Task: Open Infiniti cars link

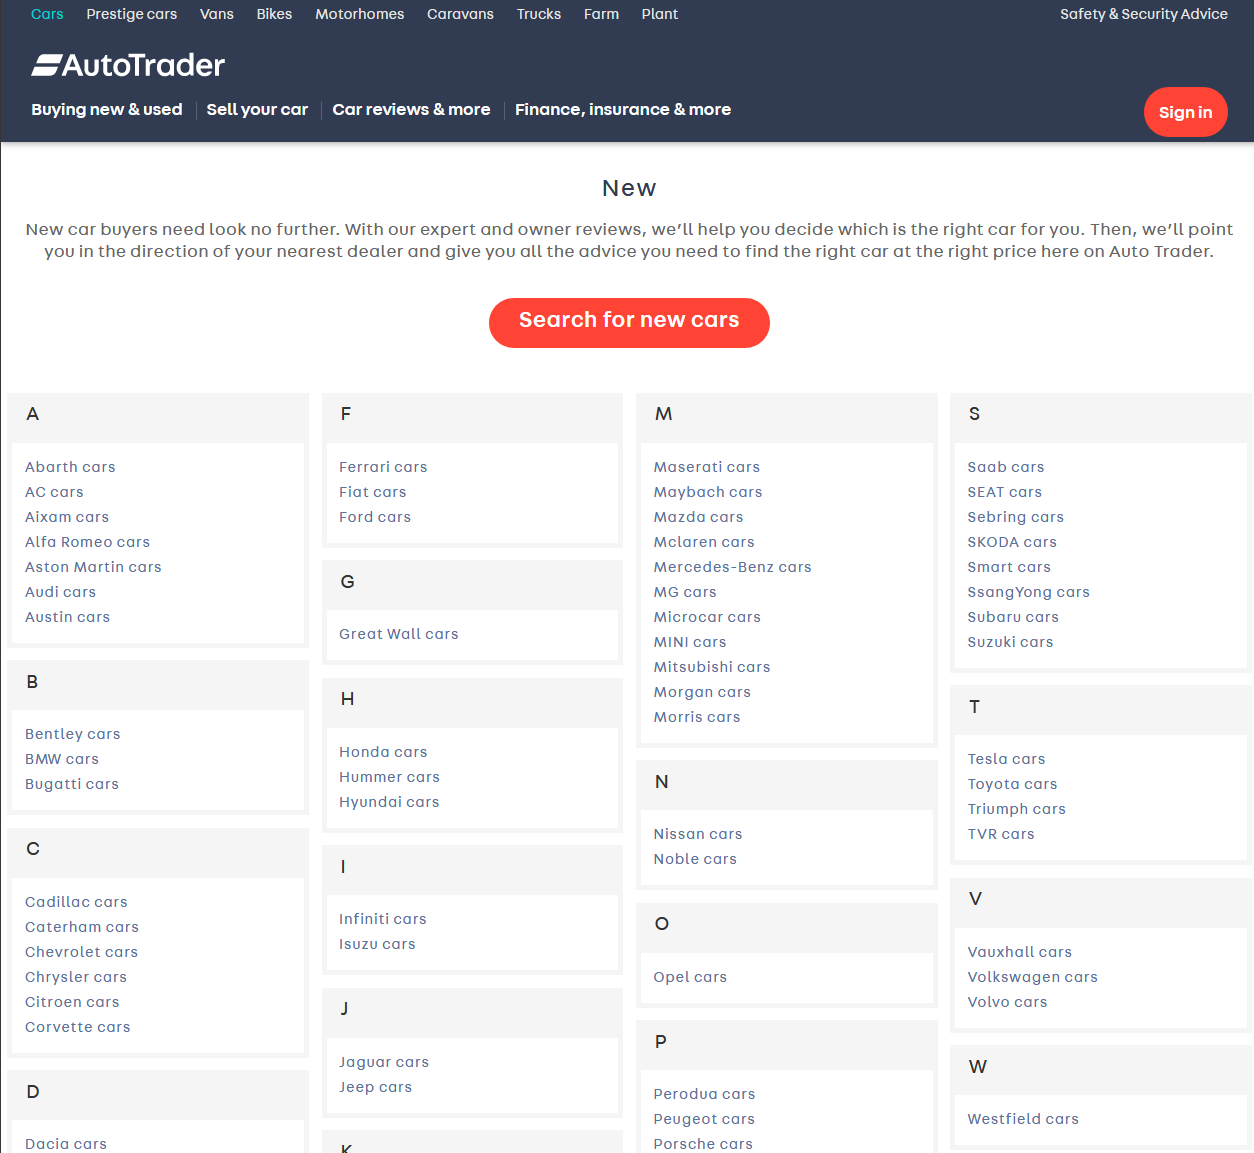Action: [x=382, y=919]
